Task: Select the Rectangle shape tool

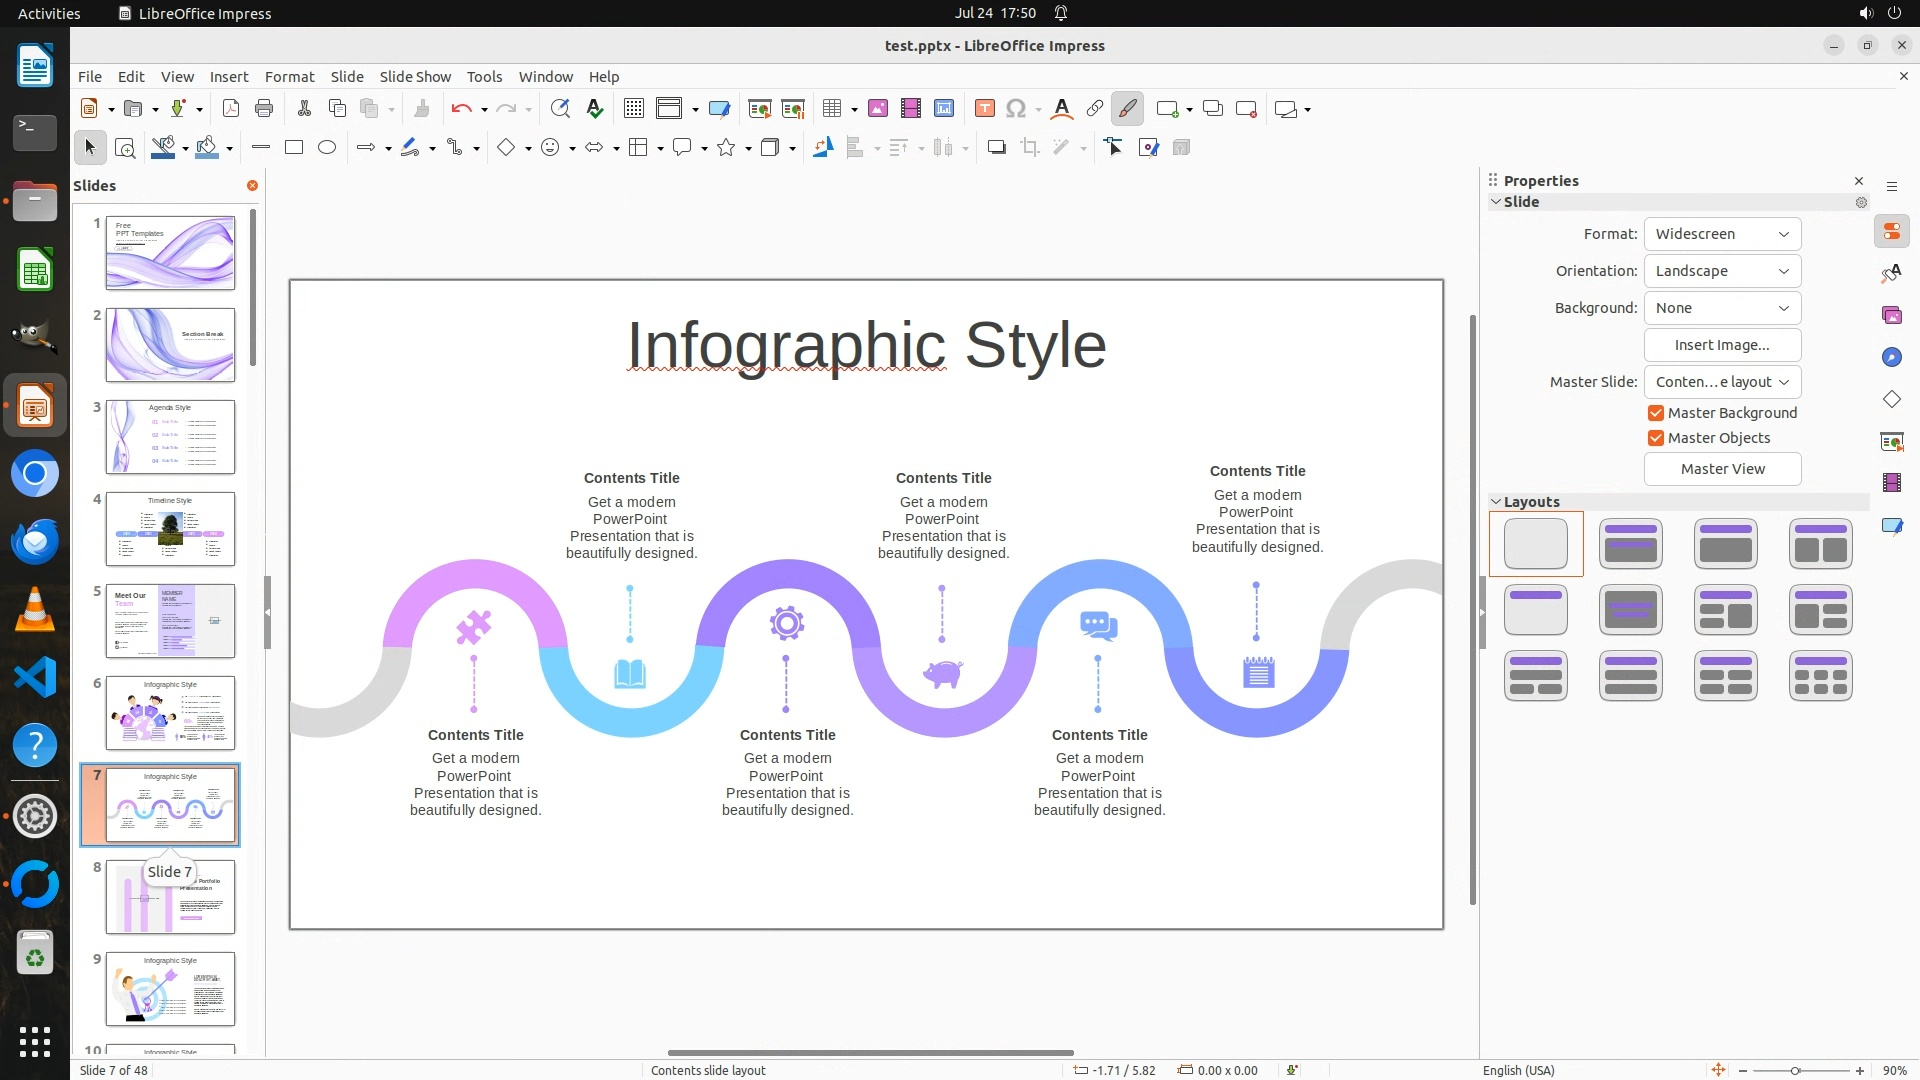Action: pyautogui.click(x=294, y=148)
